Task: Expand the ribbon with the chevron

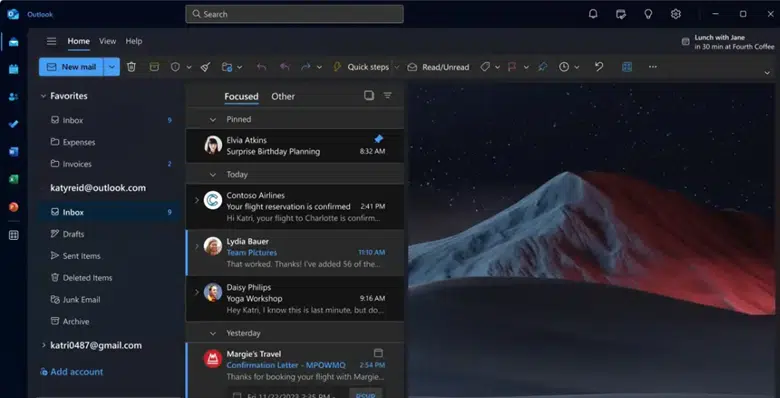Action: pyautogui.click(x=767, y=73)
